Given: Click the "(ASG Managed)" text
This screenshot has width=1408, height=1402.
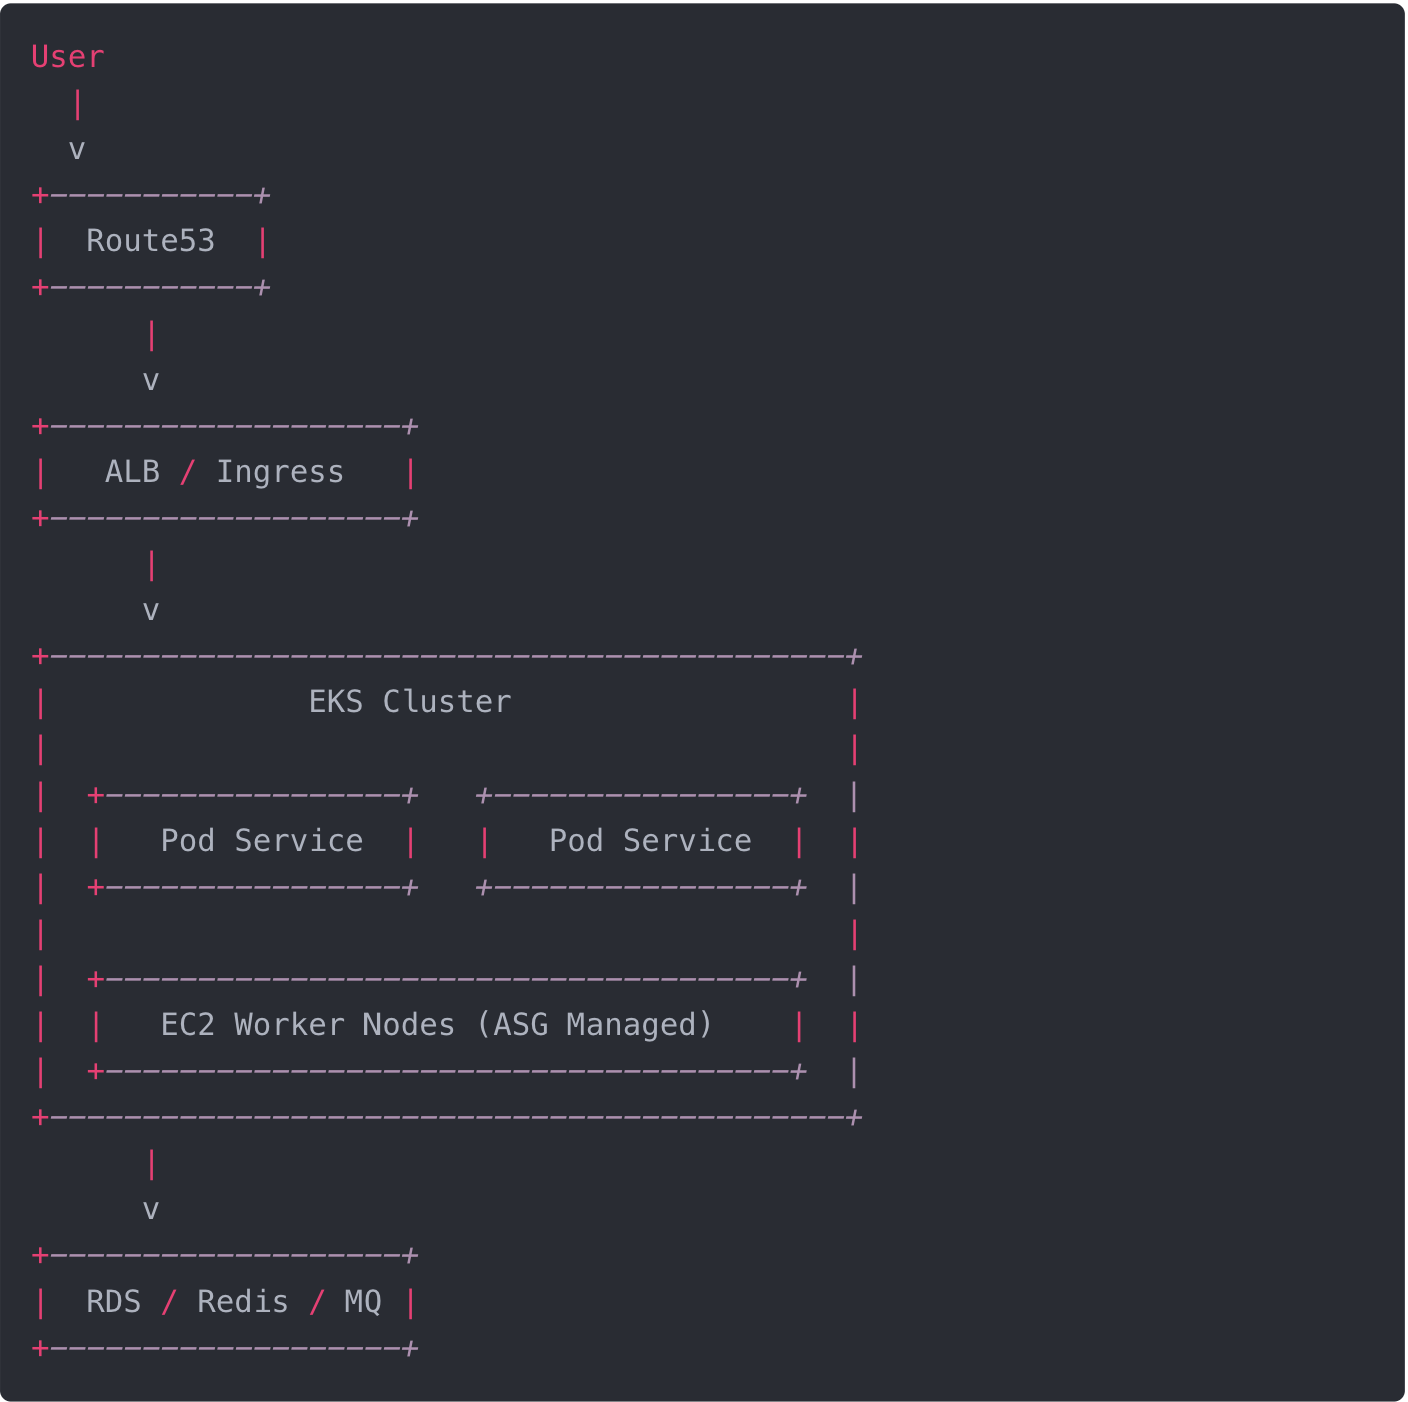Looking at the screenshot, I should click(594, 1025).
